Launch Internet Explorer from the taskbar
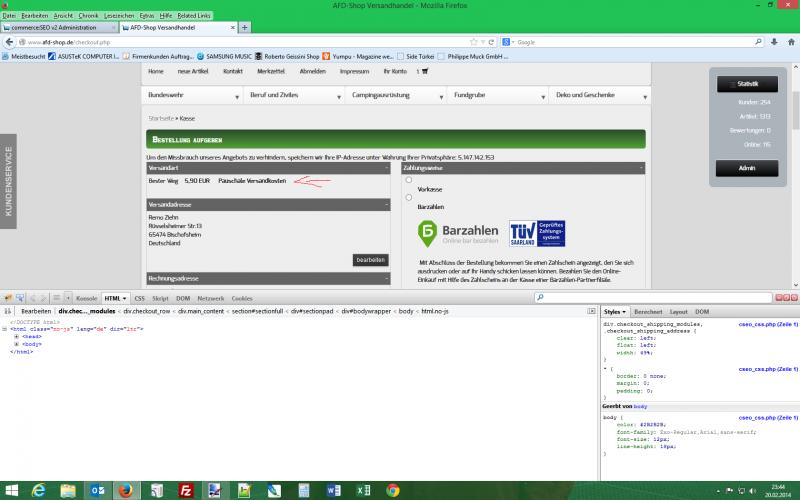 coord(39,490)
